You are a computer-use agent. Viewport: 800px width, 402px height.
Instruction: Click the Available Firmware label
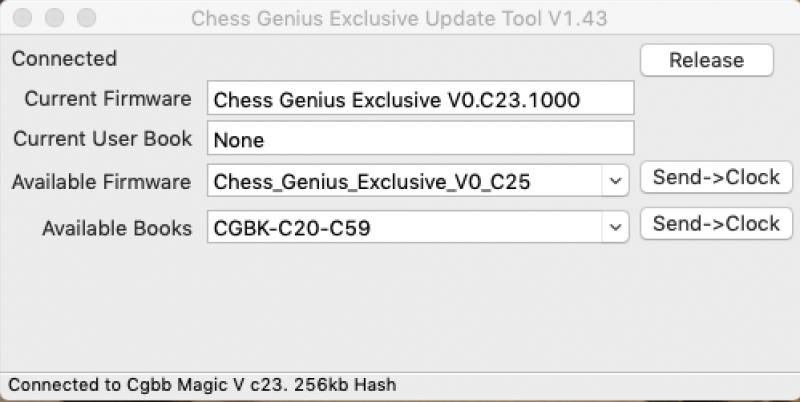[101, 181]
